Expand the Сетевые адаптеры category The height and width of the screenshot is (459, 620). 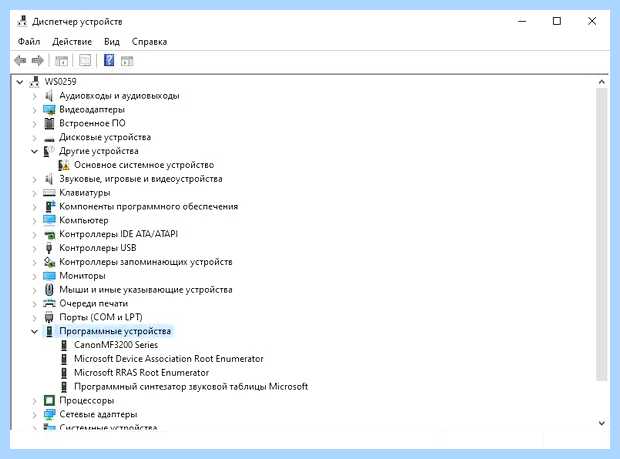34,415
